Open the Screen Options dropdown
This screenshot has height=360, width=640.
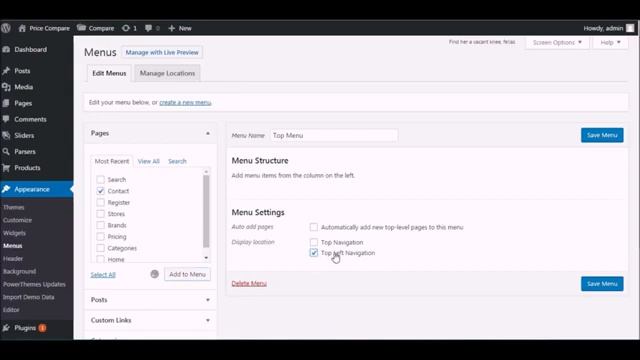pyautogui.click(x=557, y=42)
